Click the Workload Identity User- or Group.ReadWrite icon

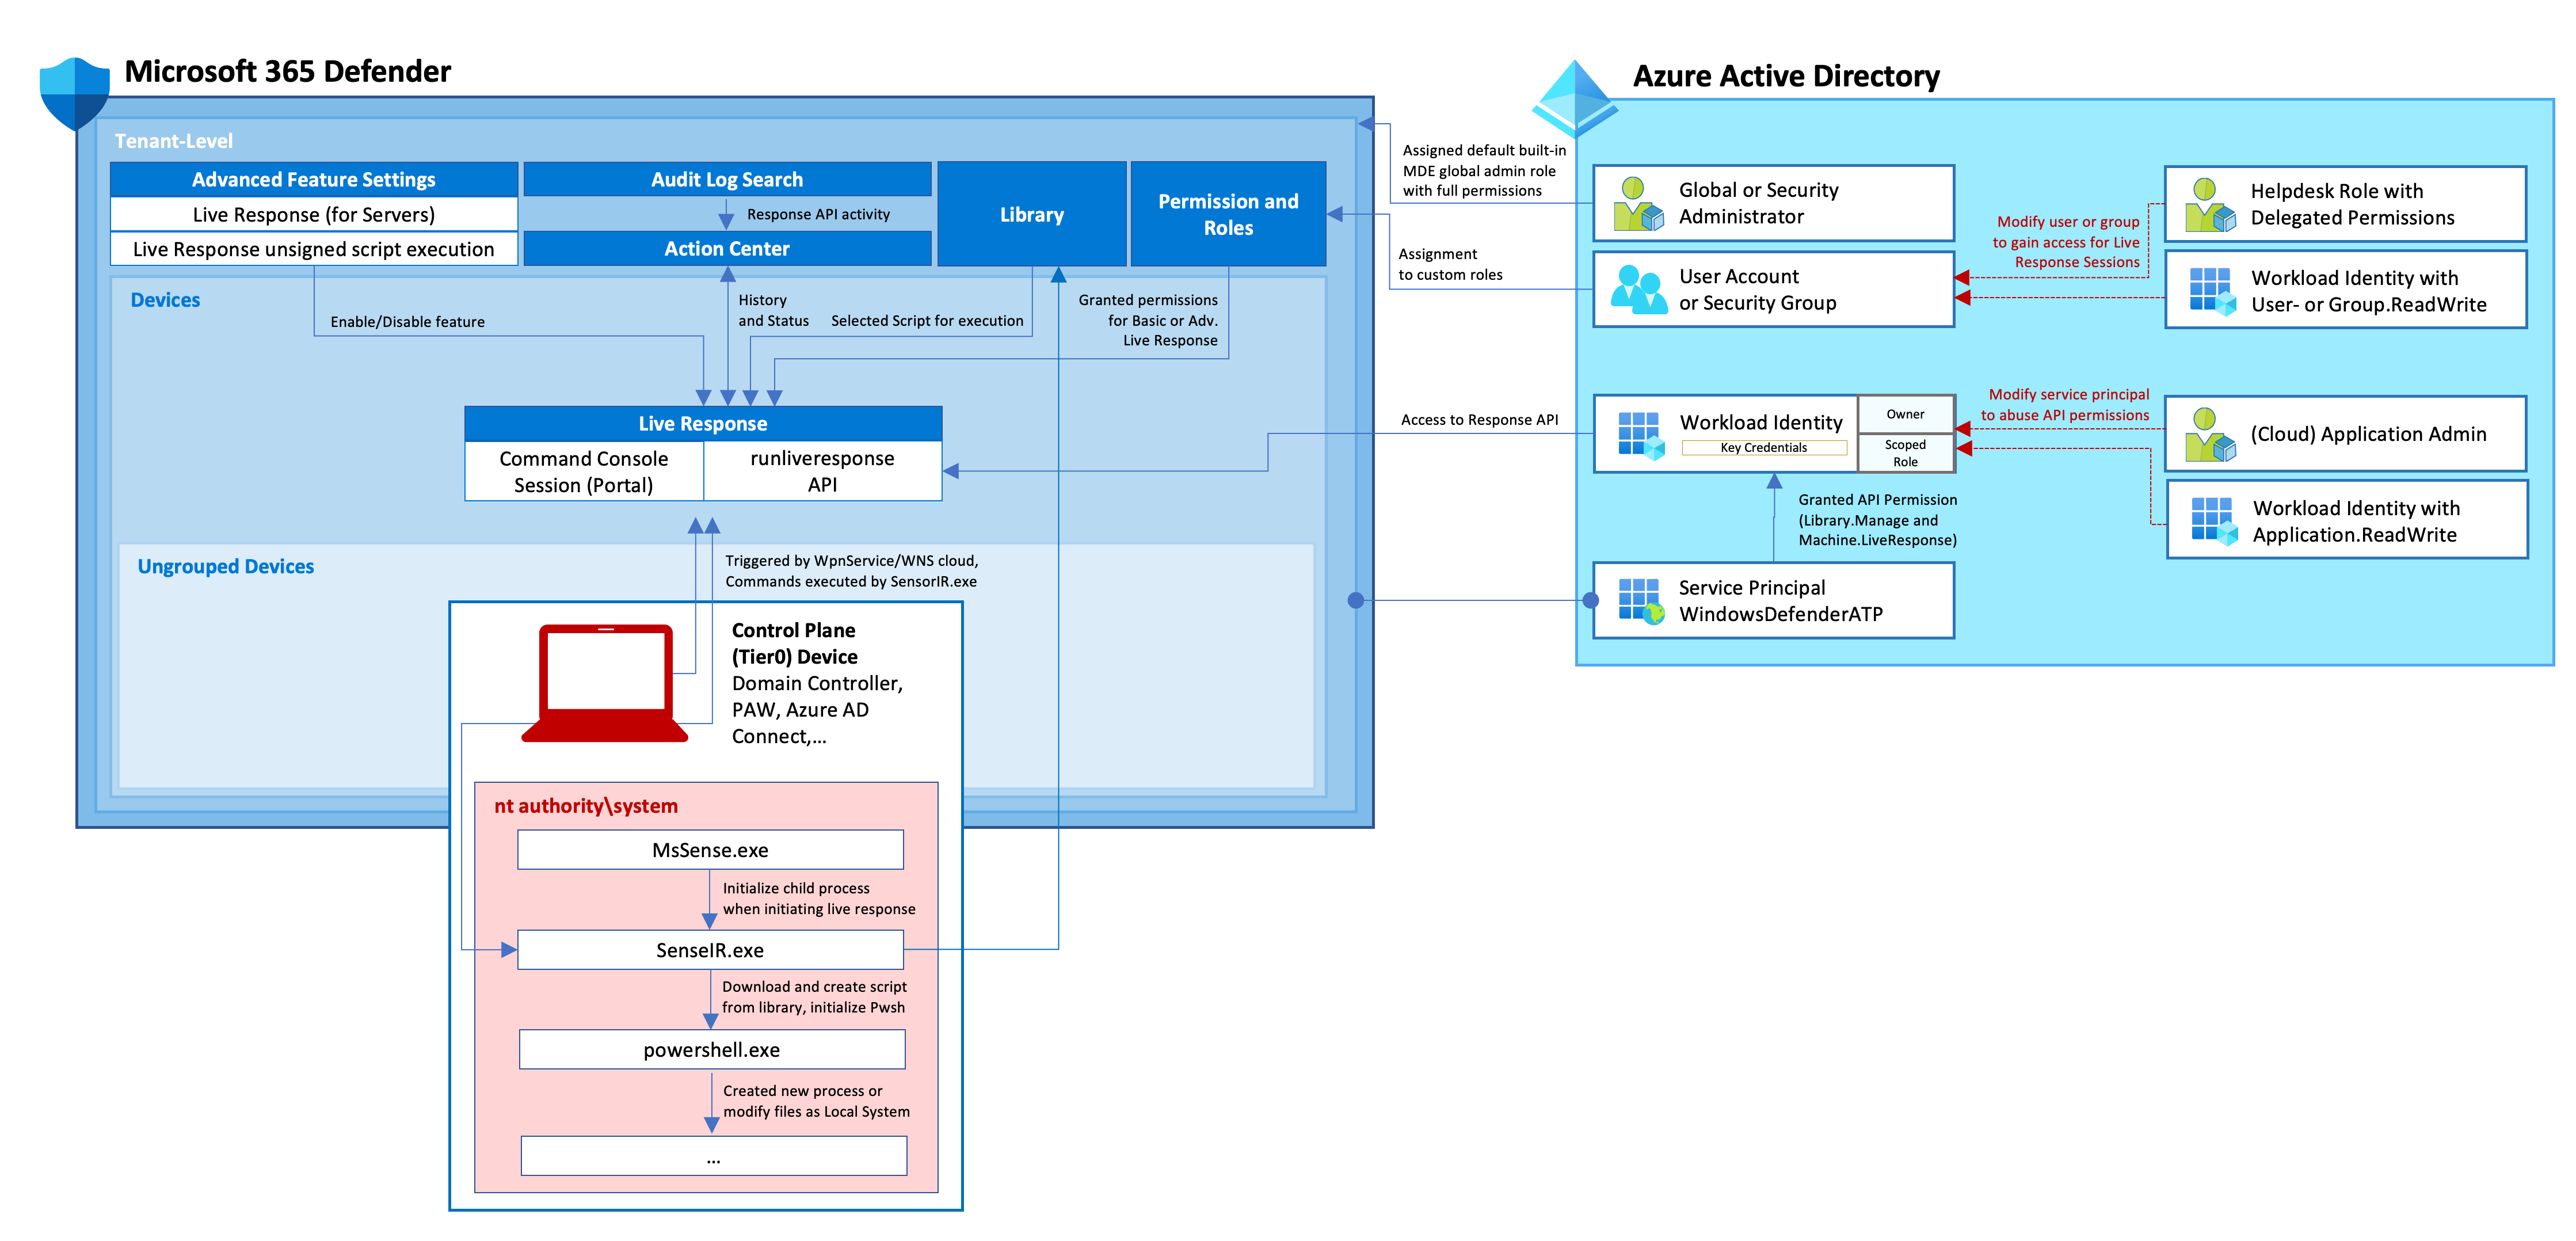[2212, 291]
